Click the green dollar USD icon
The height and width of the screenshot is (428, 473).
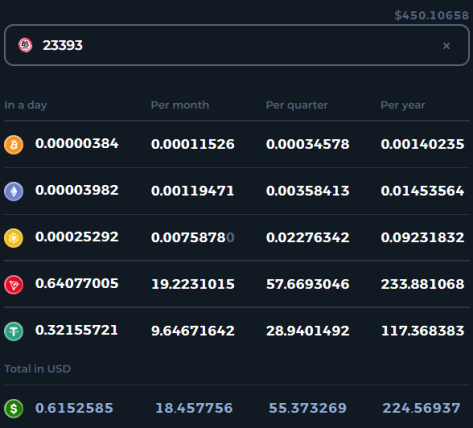pos(14,409)
